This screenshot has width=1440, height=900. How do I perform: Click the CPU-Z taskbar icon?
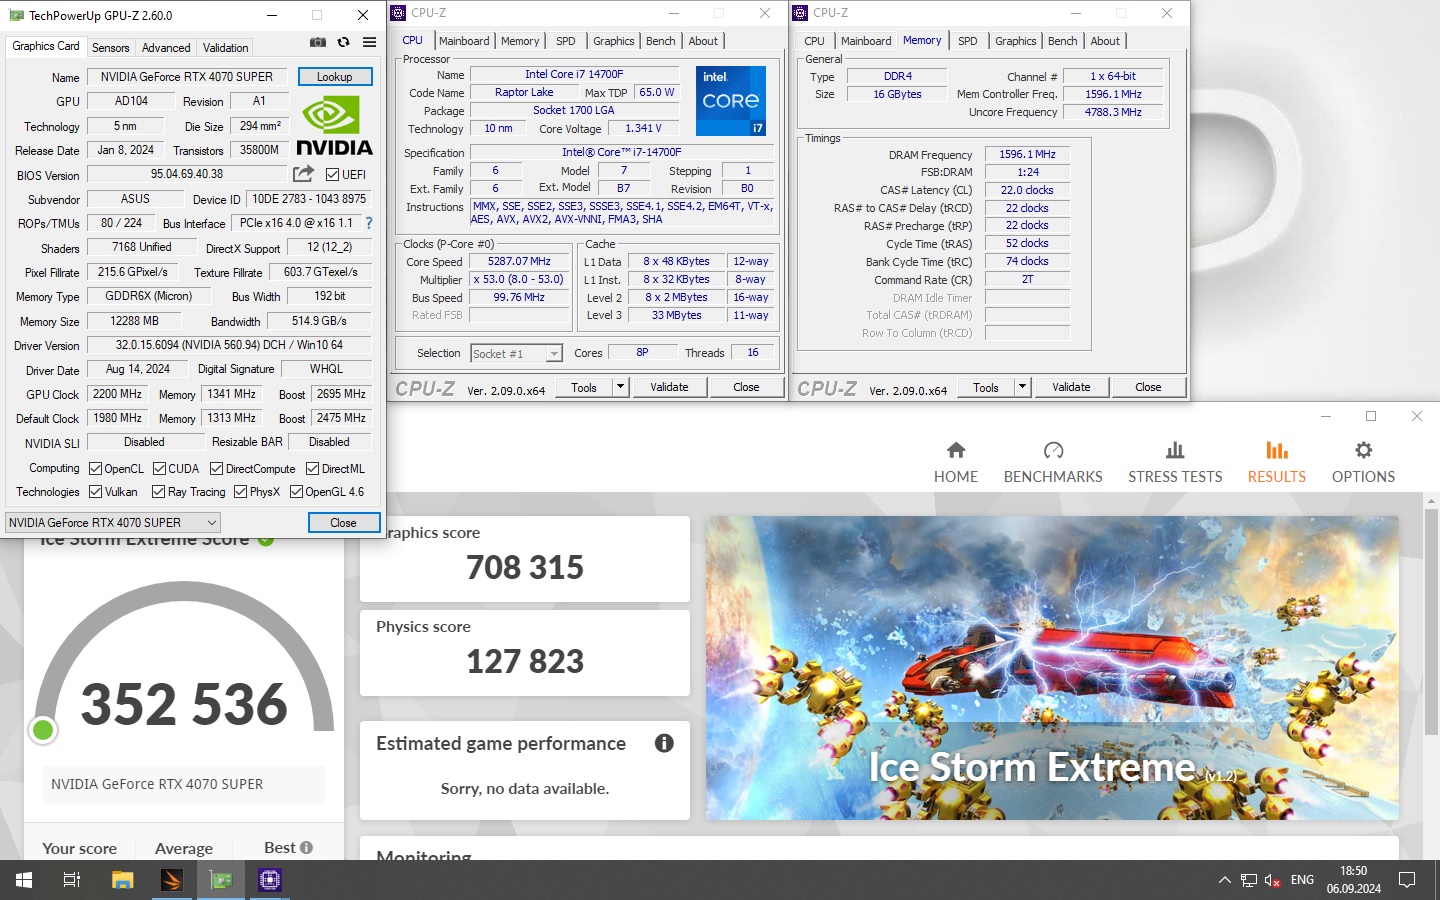tap(270, 880)
